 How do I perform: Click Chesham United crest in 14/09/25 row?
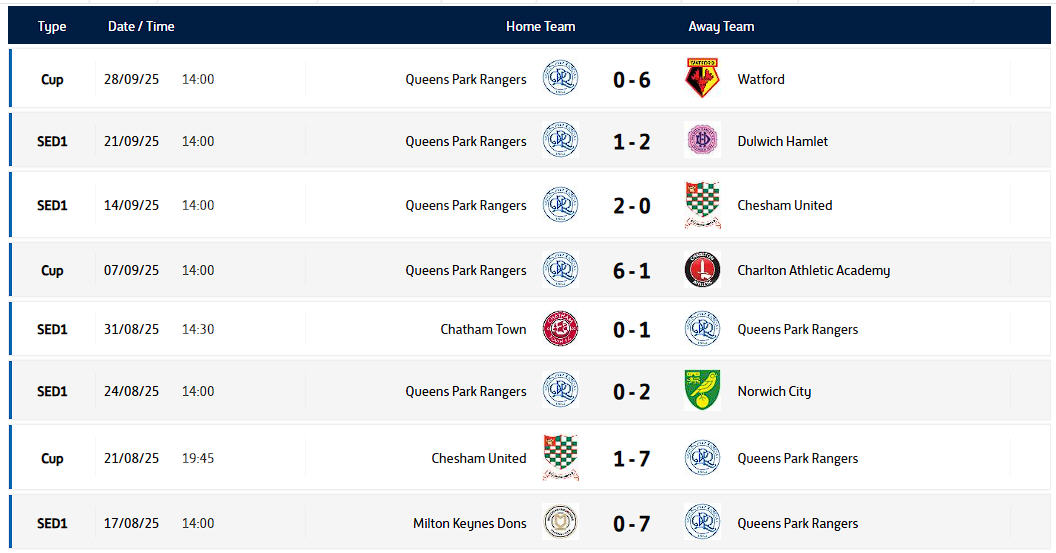(x=702, y=205)
